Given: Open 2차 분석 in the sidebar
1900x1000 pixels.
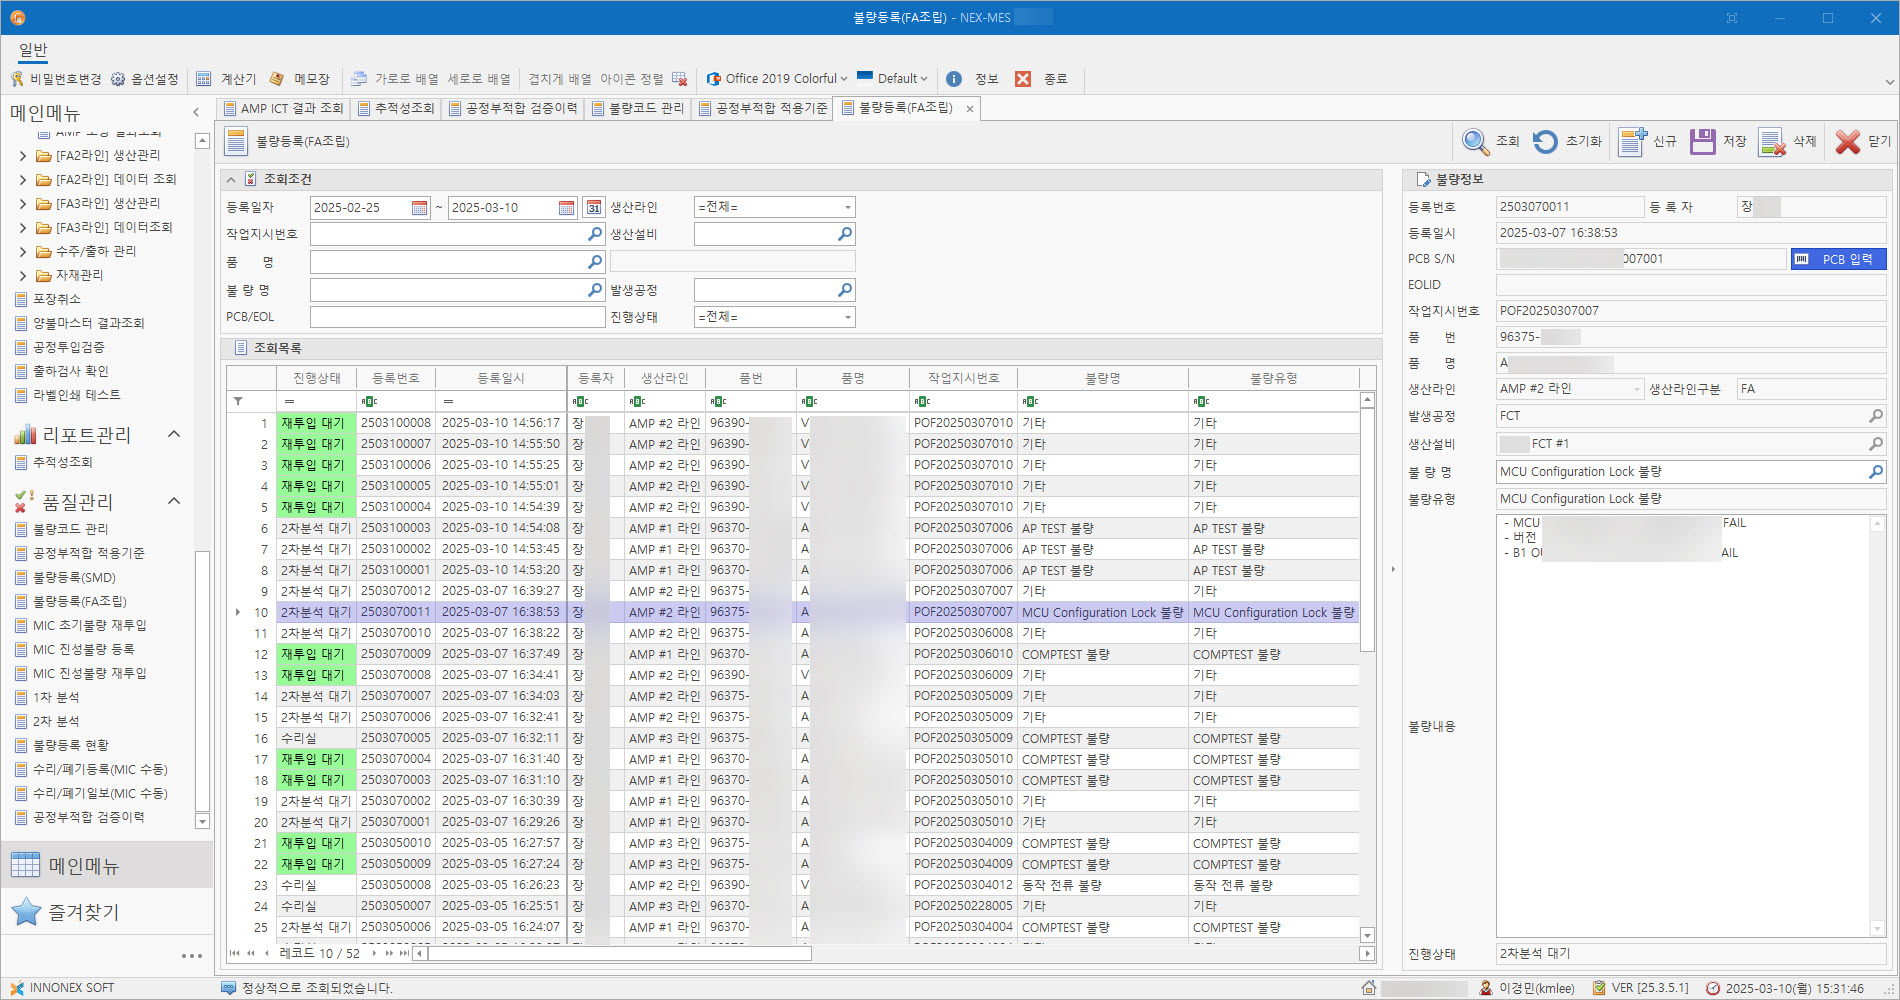Looking at the screenshot, I should [56, 721].
